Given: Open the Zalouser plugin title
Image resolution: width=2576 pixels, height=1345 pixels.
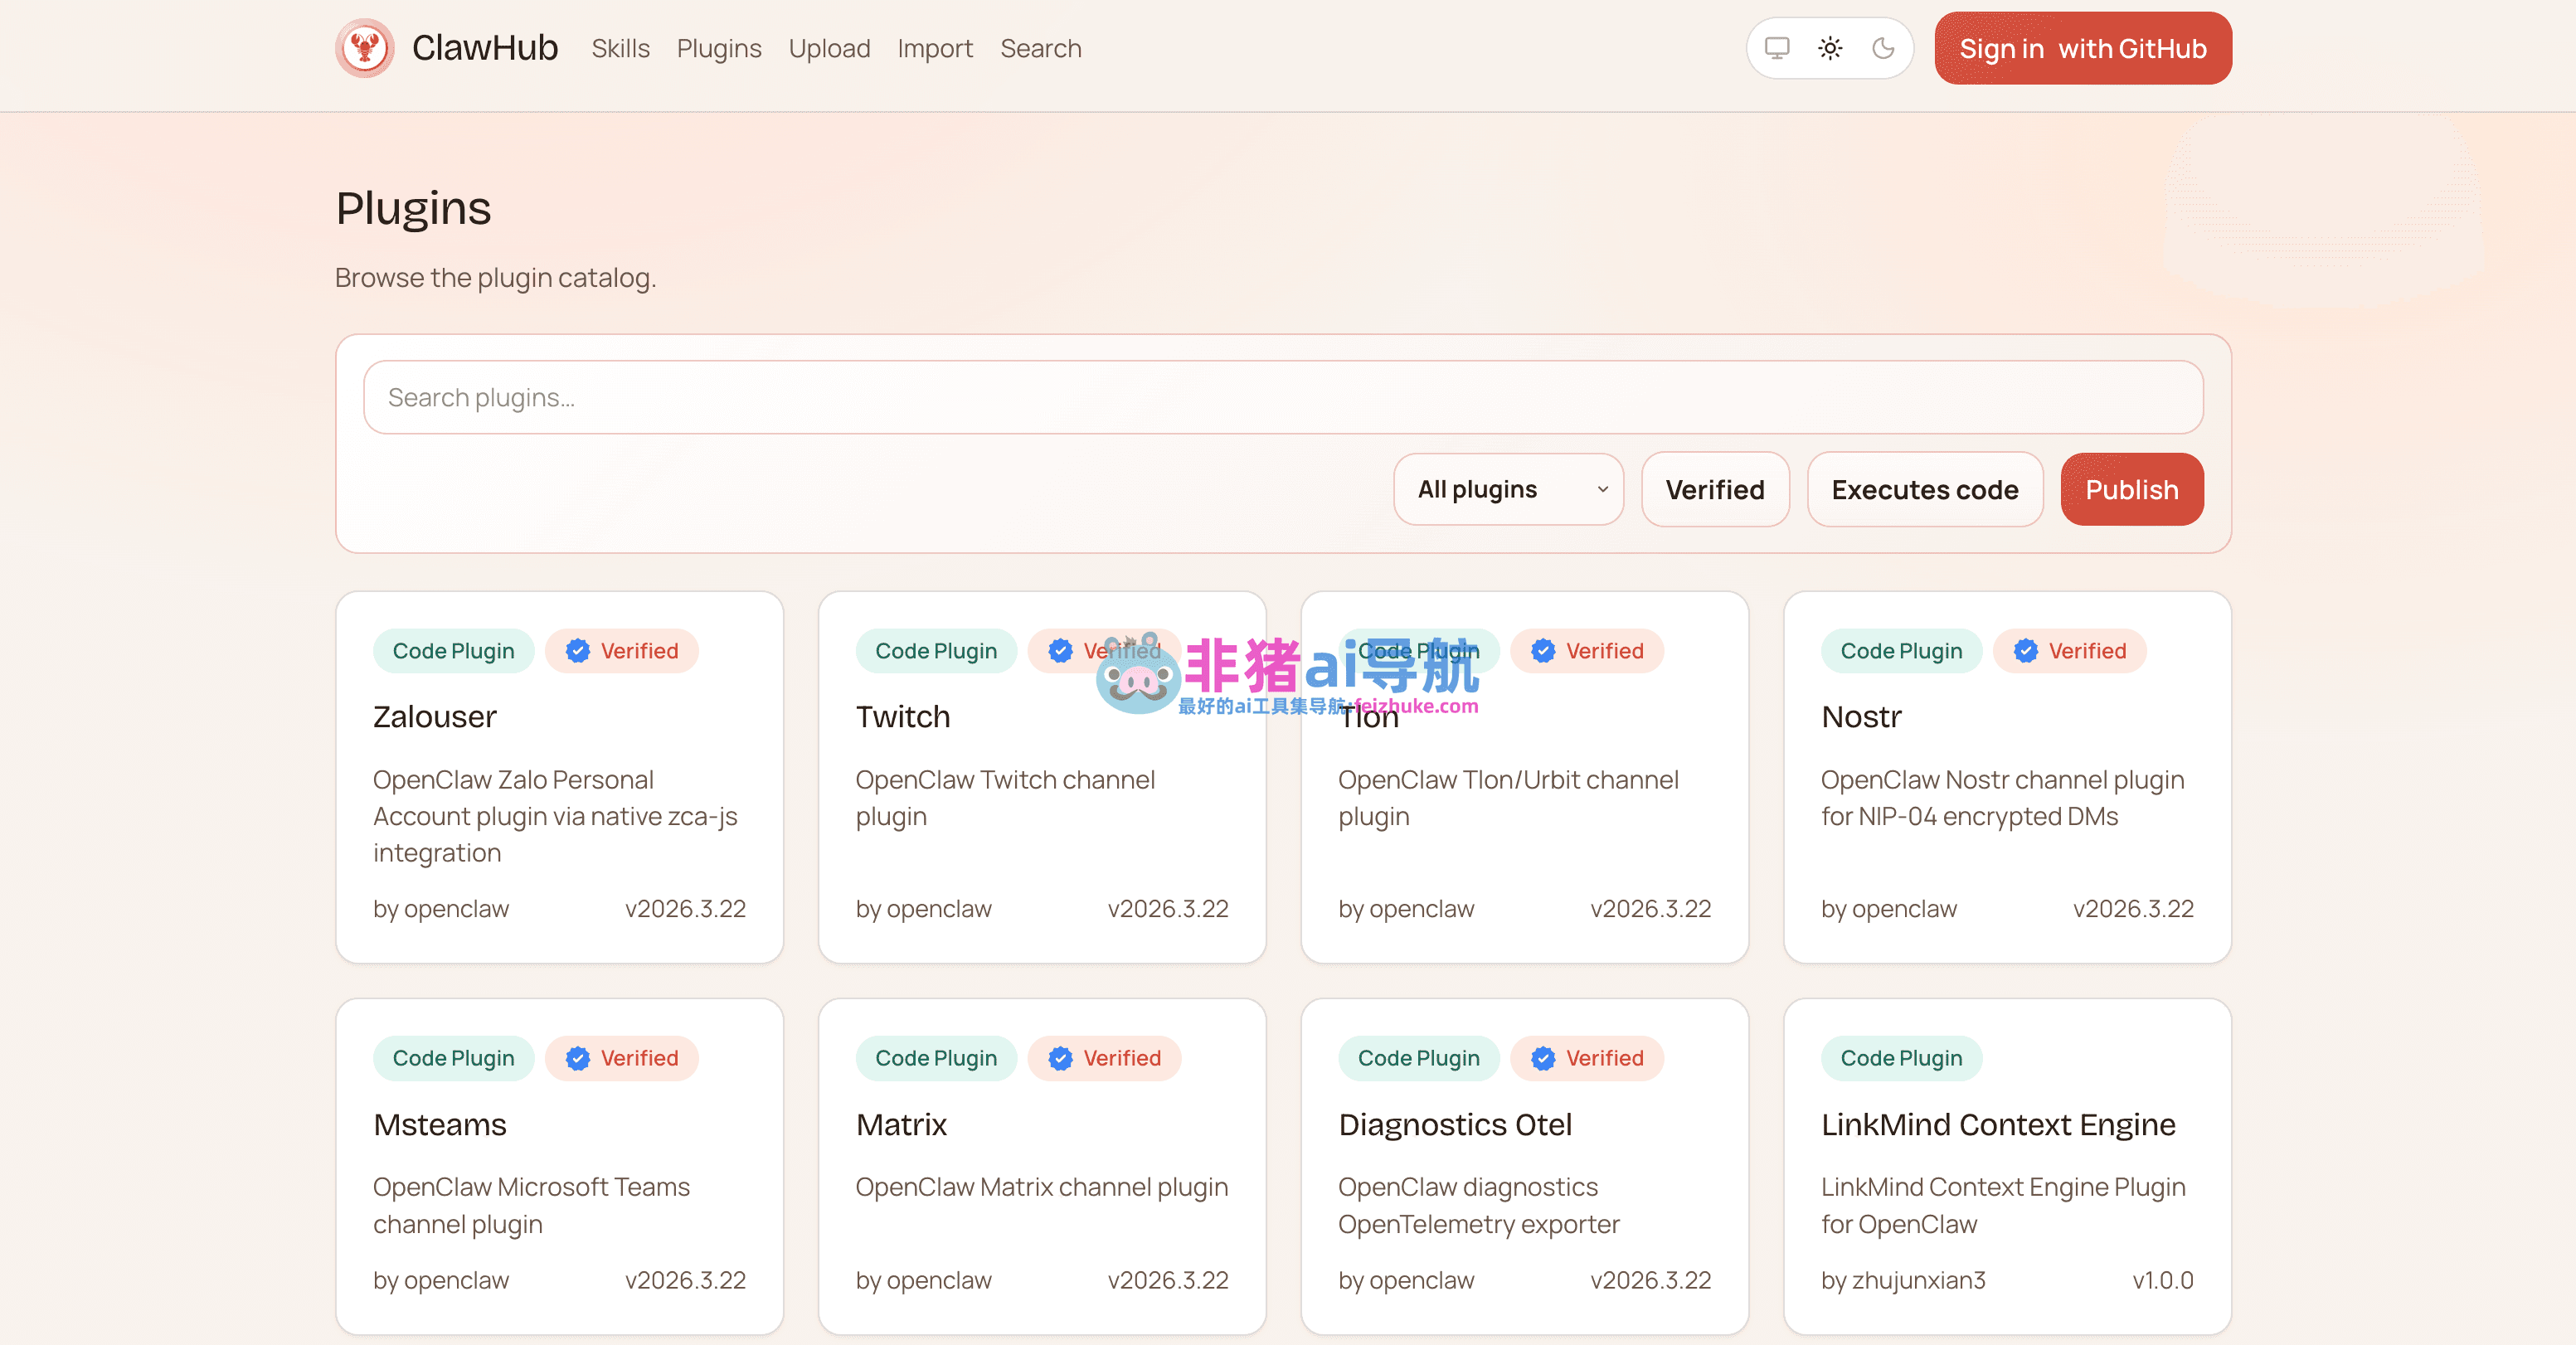Looking at the screenshot, I should (435, 717).
